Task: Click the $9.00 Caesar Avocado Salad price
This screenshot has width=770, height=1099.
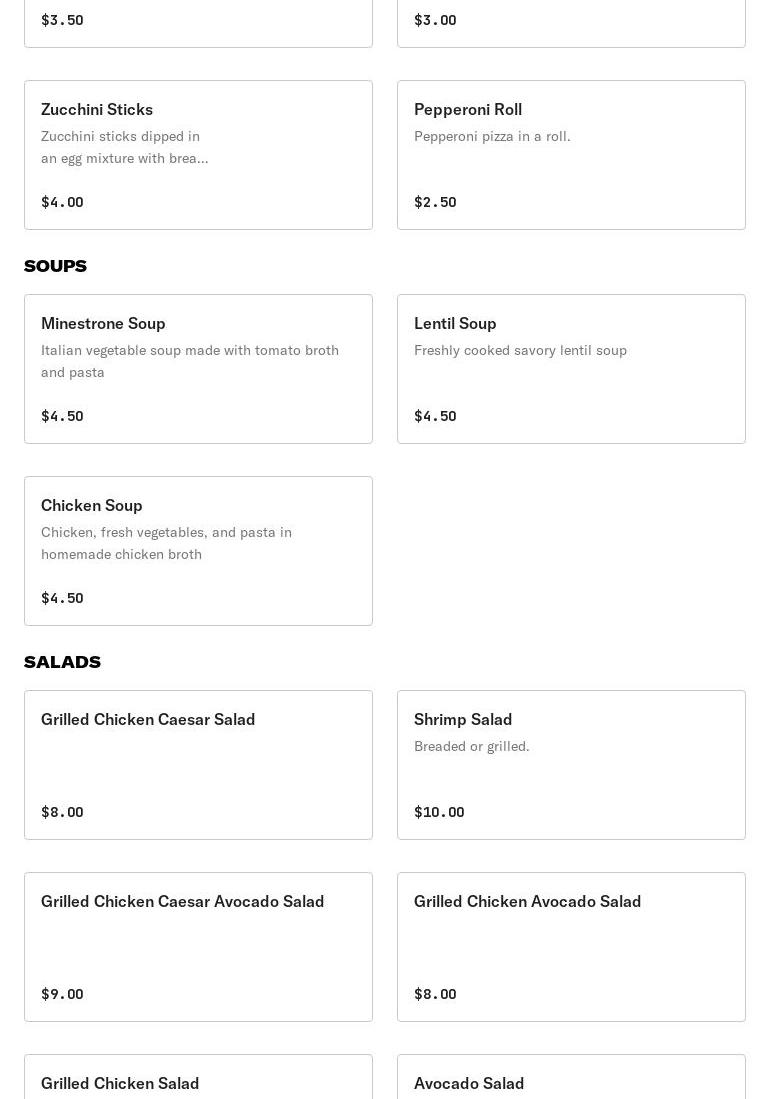Action: (x=62, y=994)
